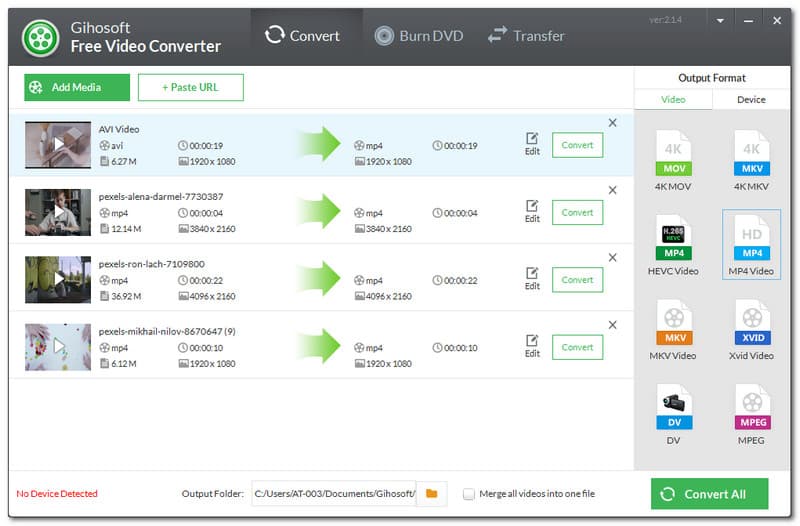
Task: Switch to the Burn DVD tab
Action: [418, 36]
